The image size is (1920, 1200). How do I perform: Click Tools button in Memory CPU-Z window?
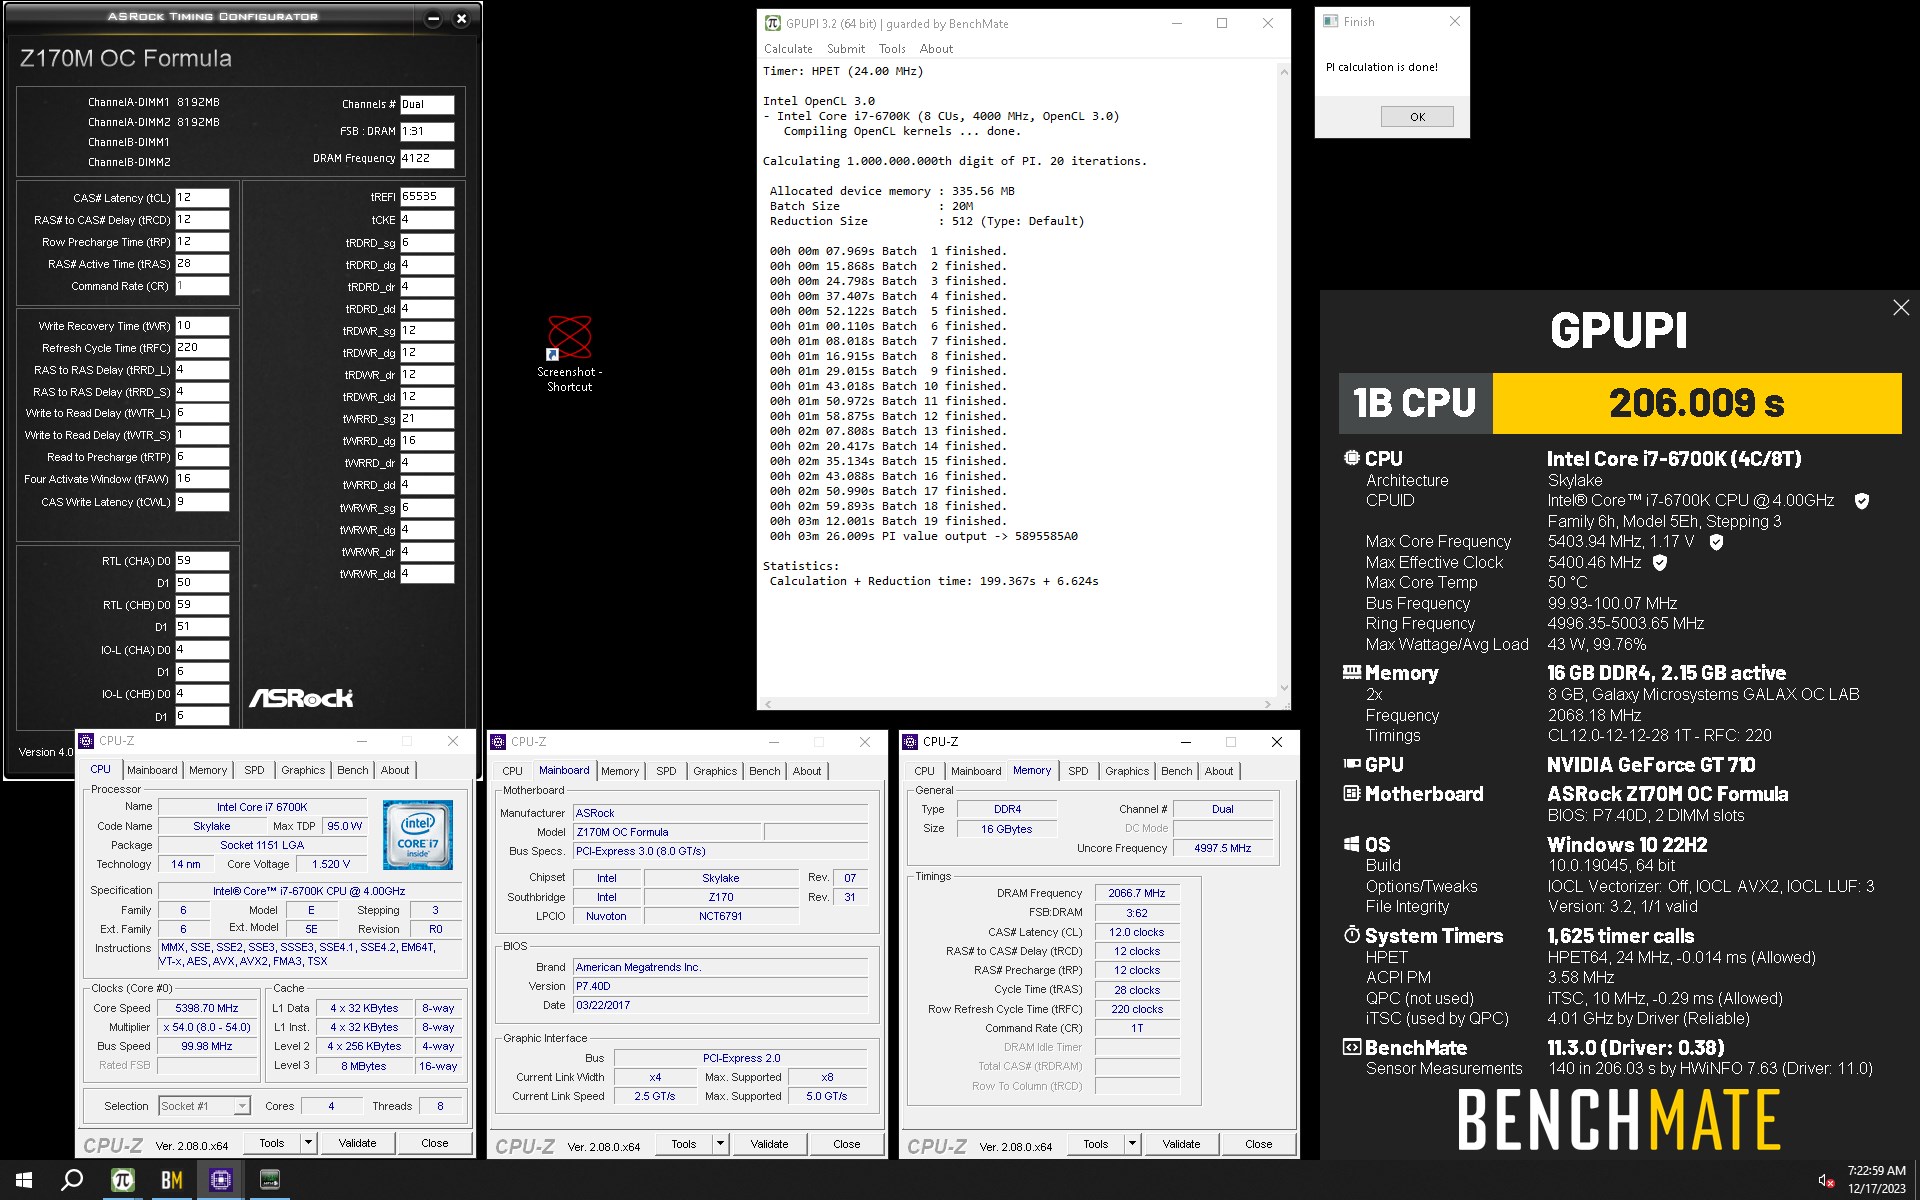[1096, 1144]
